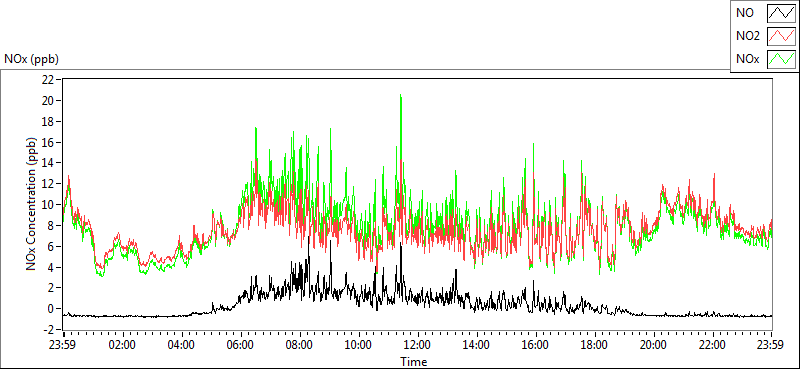Click the 20 y-axis tick label

(x=47, y=101)
